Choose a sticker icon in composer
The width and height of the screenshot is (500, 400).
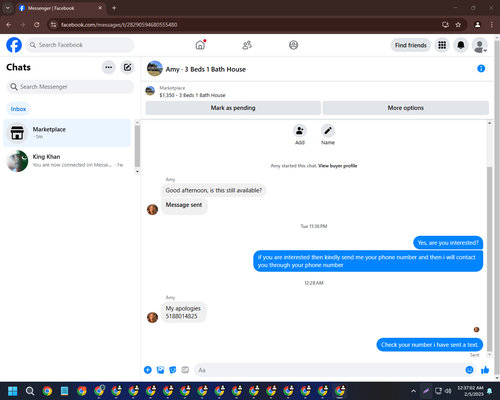pyautogui.click(x=173, y=370)
